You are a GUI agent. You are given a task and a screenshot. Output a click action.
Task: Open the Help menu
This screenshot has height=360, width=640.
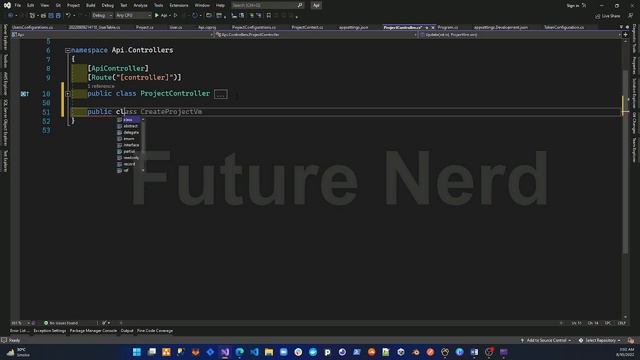point(220,5)
